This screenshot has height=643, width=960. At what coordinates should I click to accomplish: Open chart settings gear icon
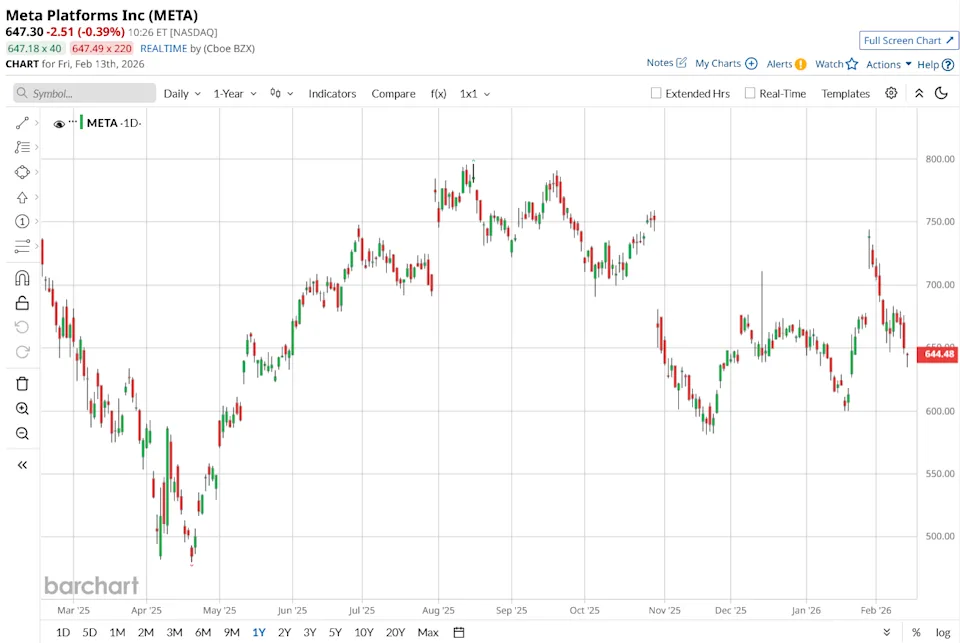[891, 93]
